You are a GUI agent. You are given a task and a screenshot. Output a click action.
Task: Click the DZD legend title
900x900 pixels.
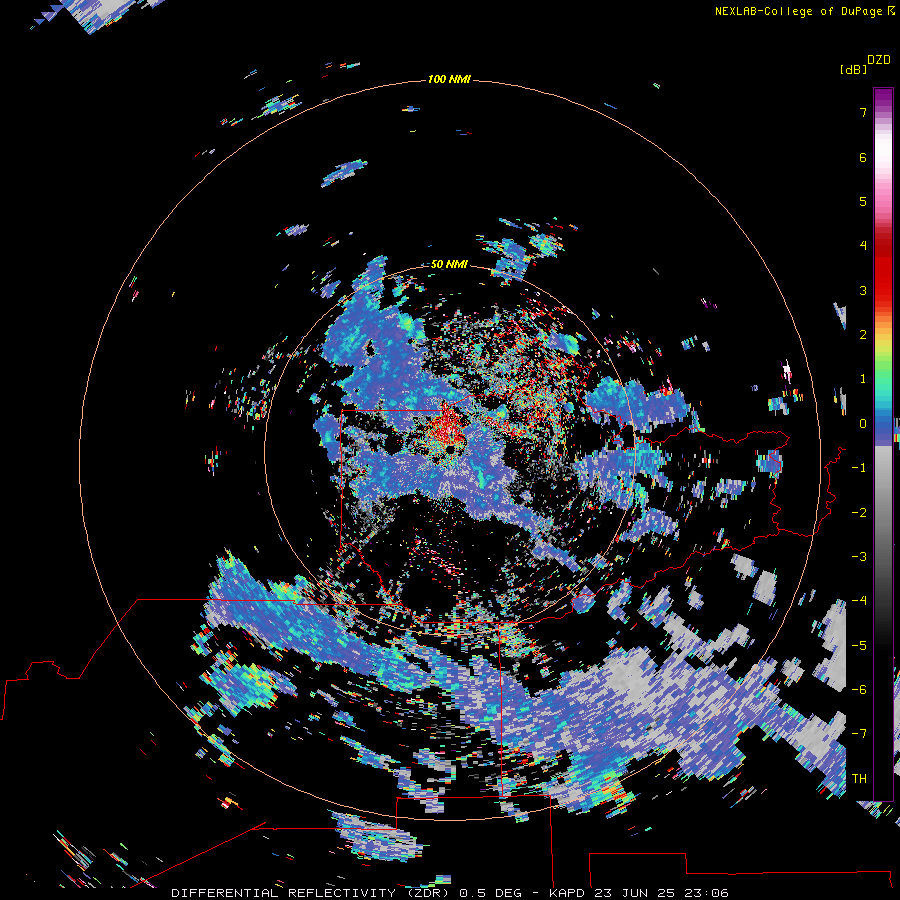click(879, 60)
